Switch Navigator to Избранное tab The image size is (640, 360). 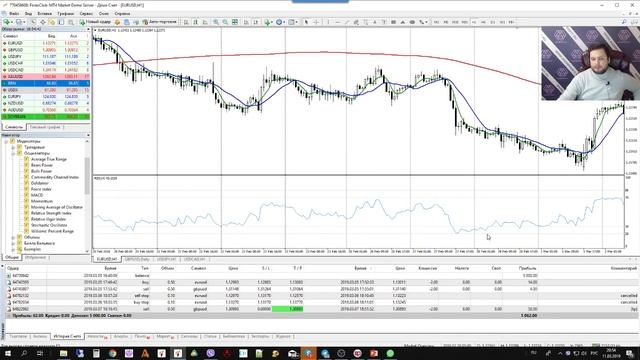pyautogui.click(x=35, y=258)
